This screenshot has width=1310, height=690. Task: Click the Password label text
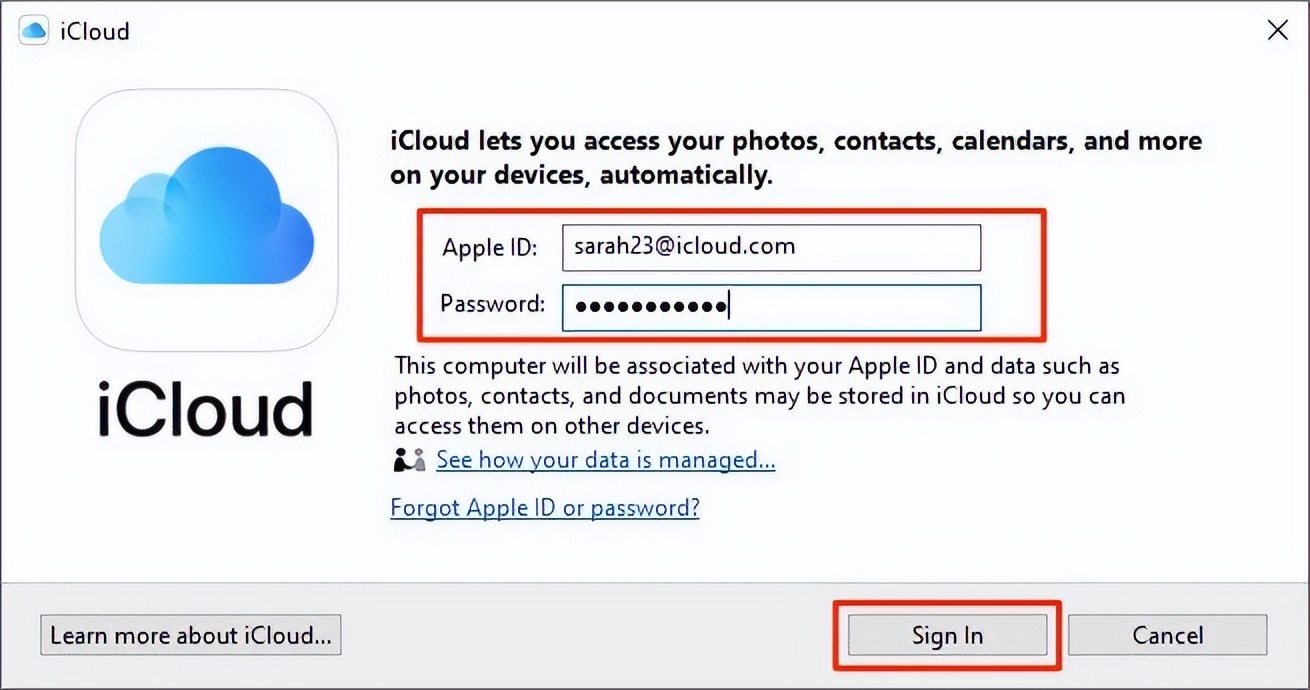click(493, 304)
